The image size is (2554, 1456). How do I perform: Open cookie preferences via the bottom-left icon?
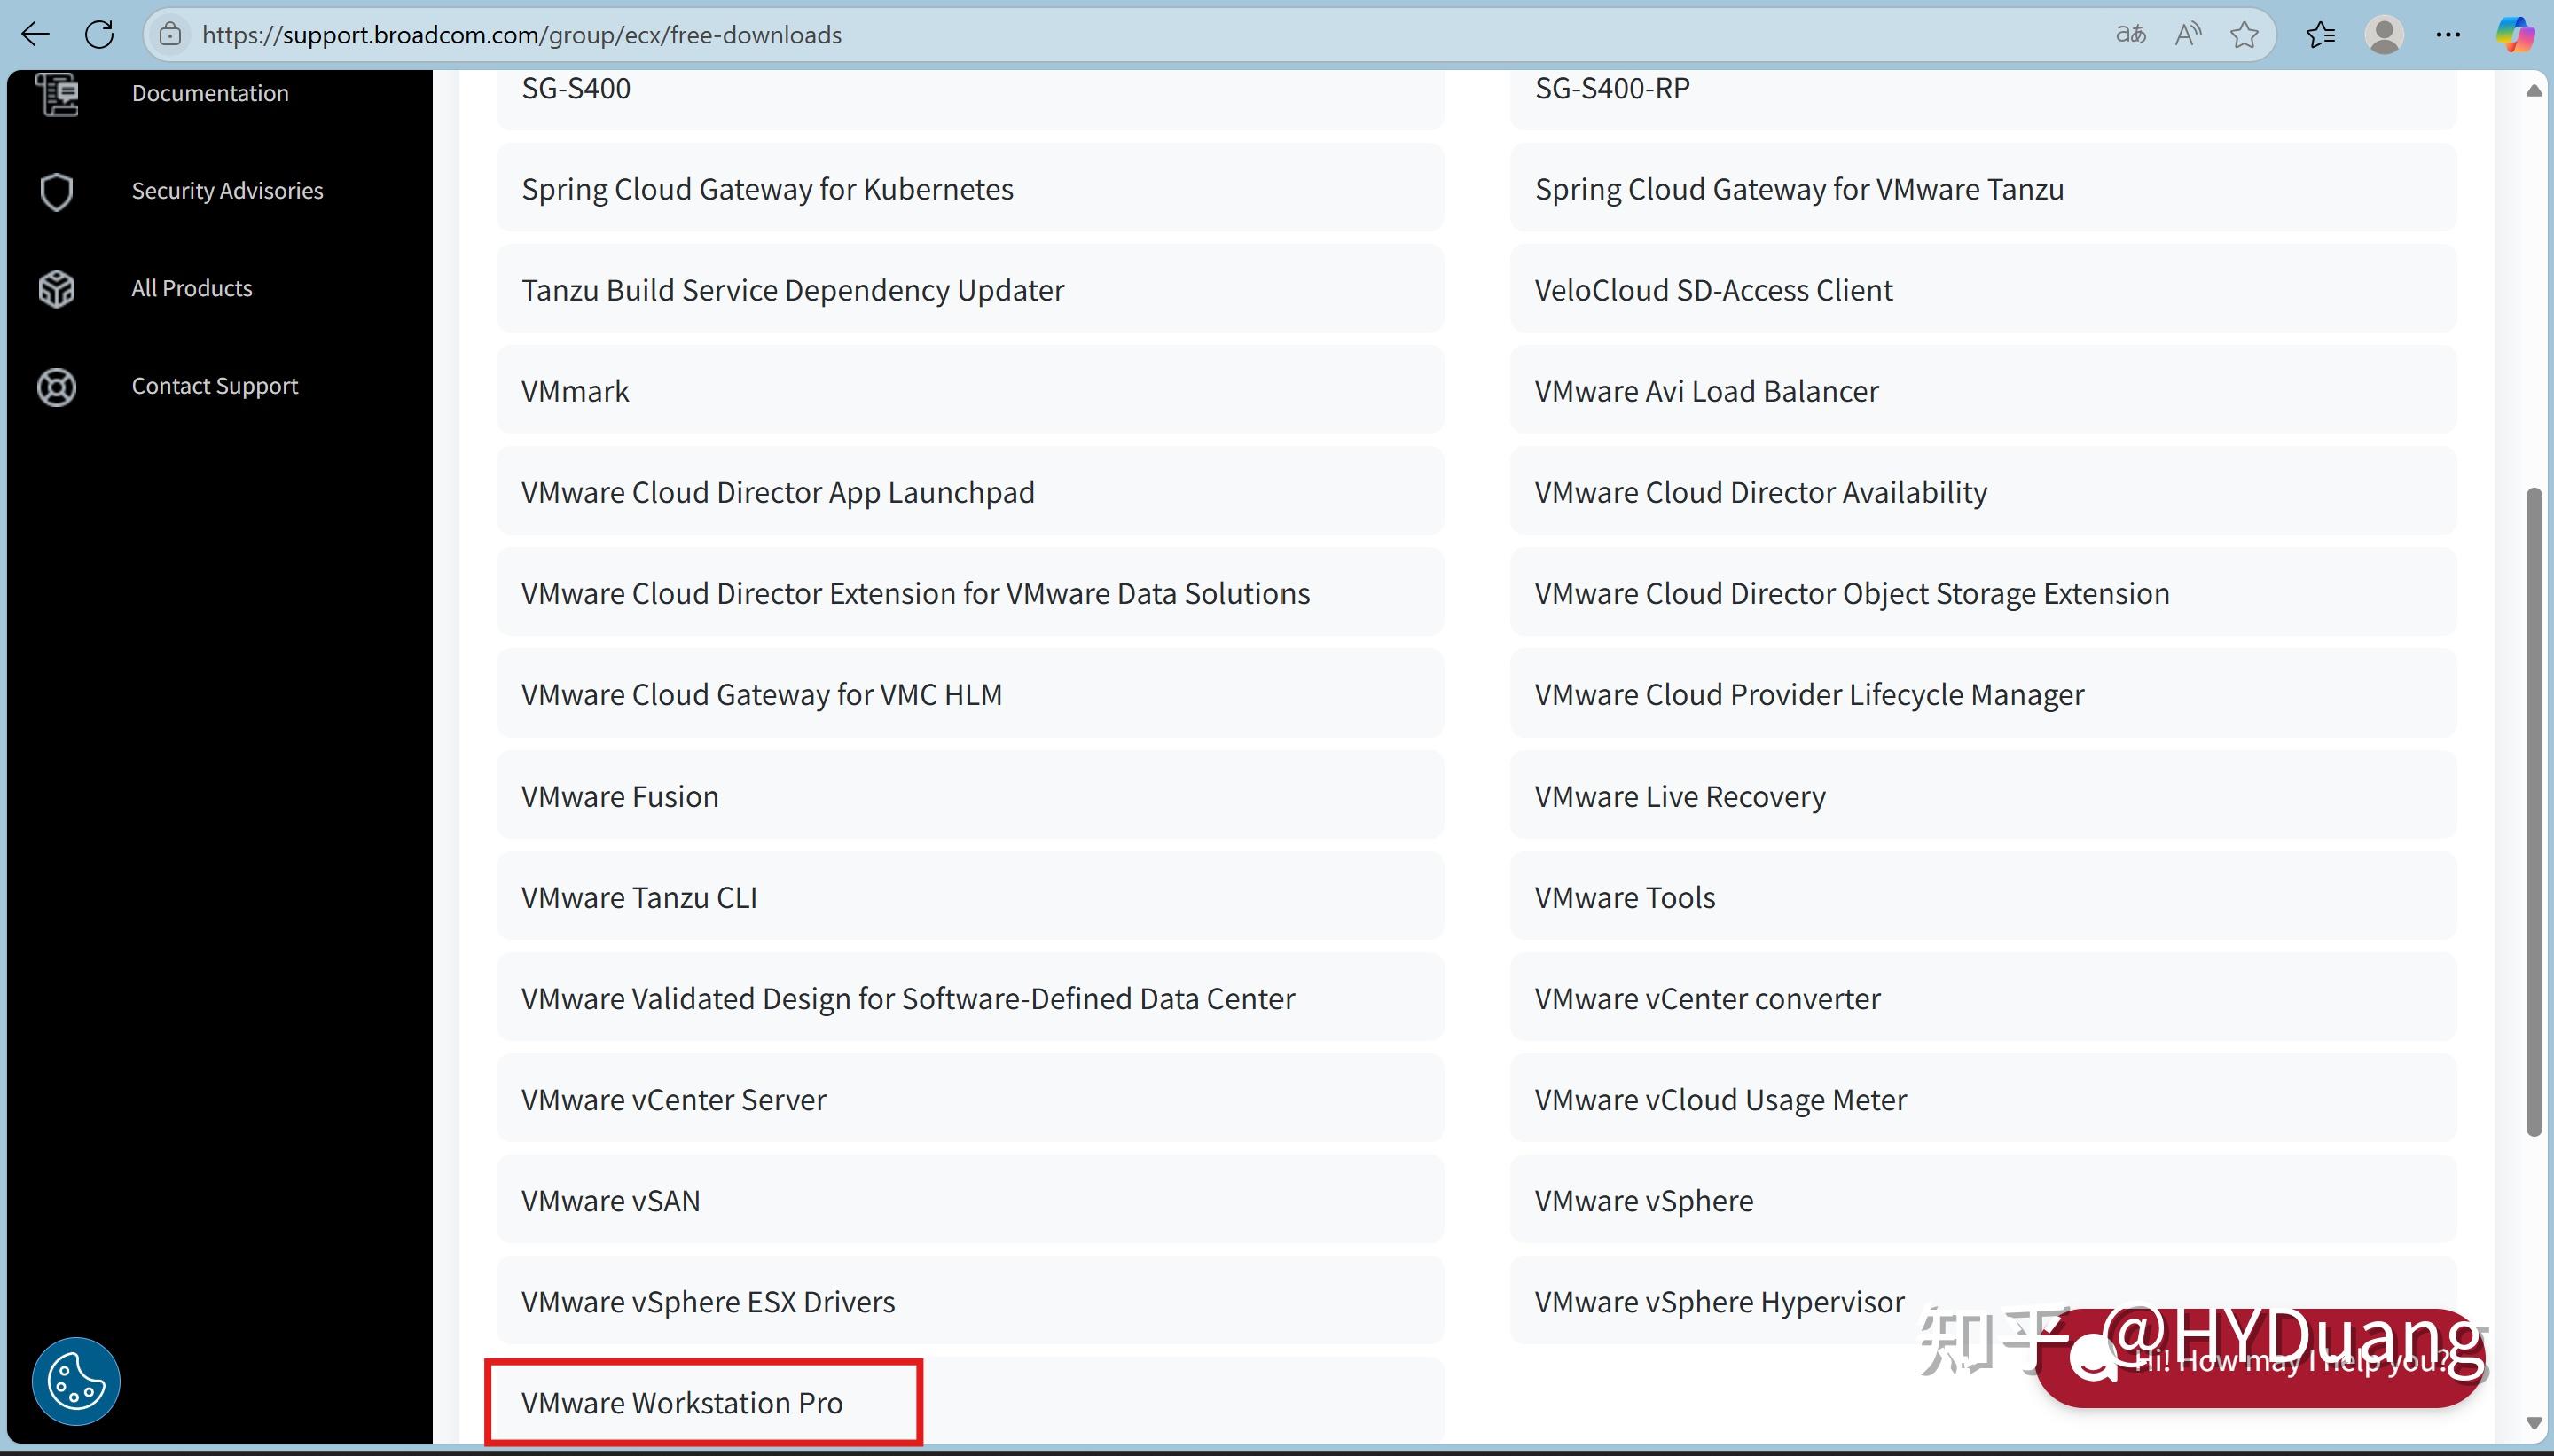[75, 1380]
